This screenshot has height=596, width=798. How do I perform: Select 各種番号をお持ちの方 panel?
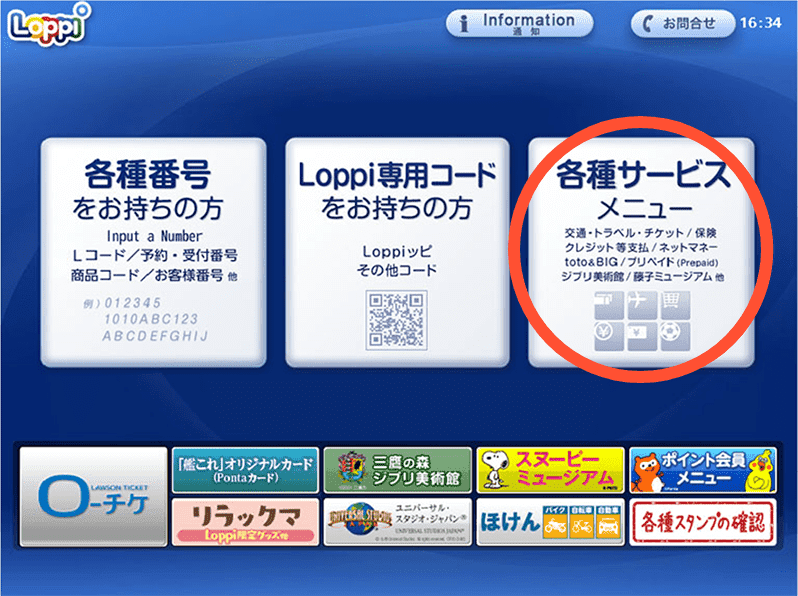pyautogui.click(x=153, y=252)
